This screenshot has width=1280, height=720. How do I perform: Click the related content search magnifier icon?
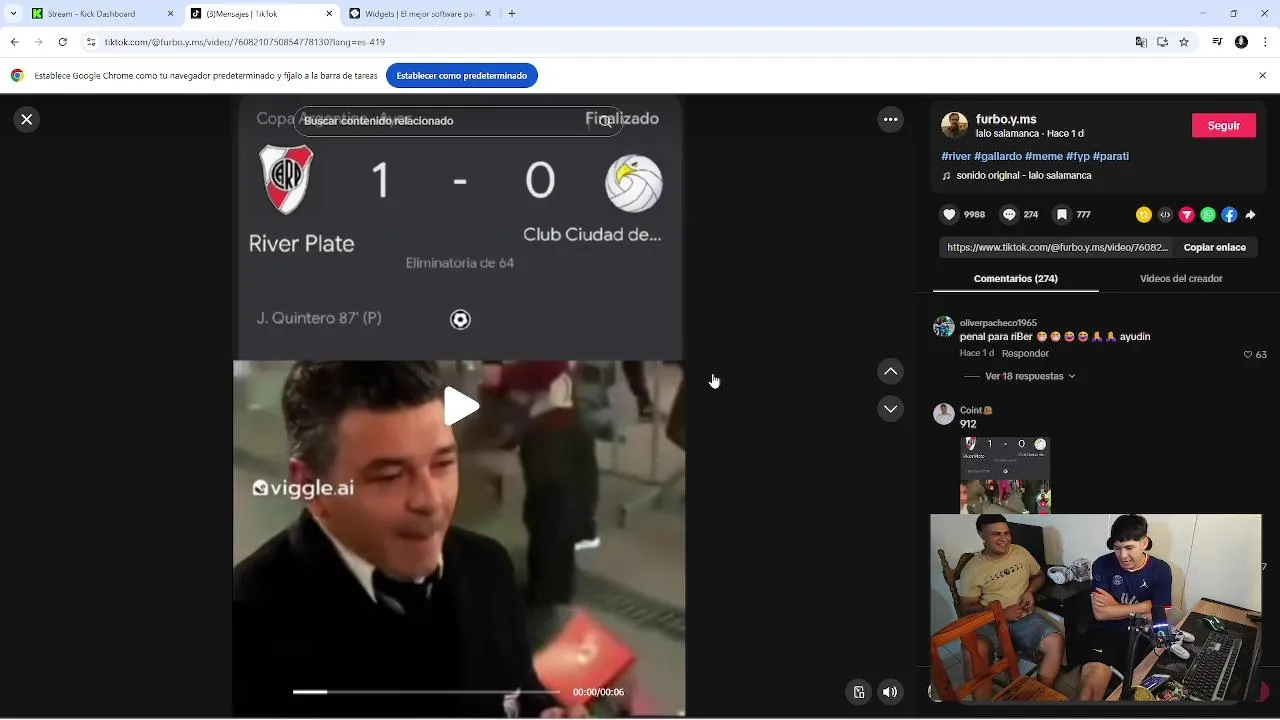[606, 121]
